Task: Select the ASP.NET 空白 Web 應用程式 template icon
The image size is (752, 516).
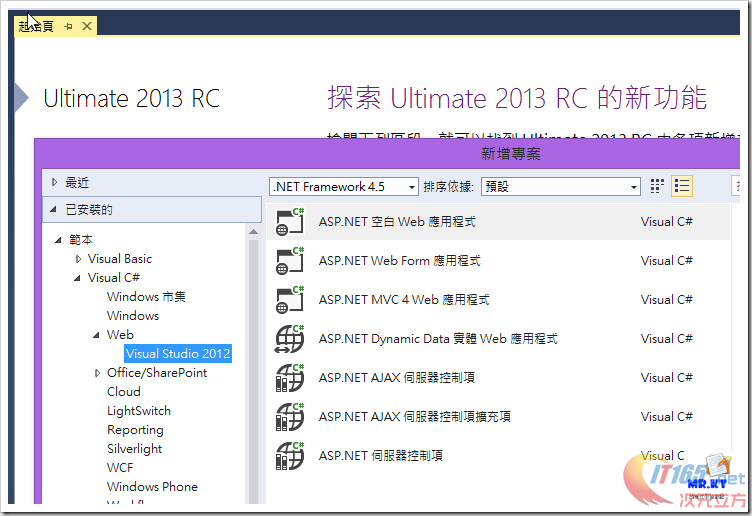Action: click(290, 221)
